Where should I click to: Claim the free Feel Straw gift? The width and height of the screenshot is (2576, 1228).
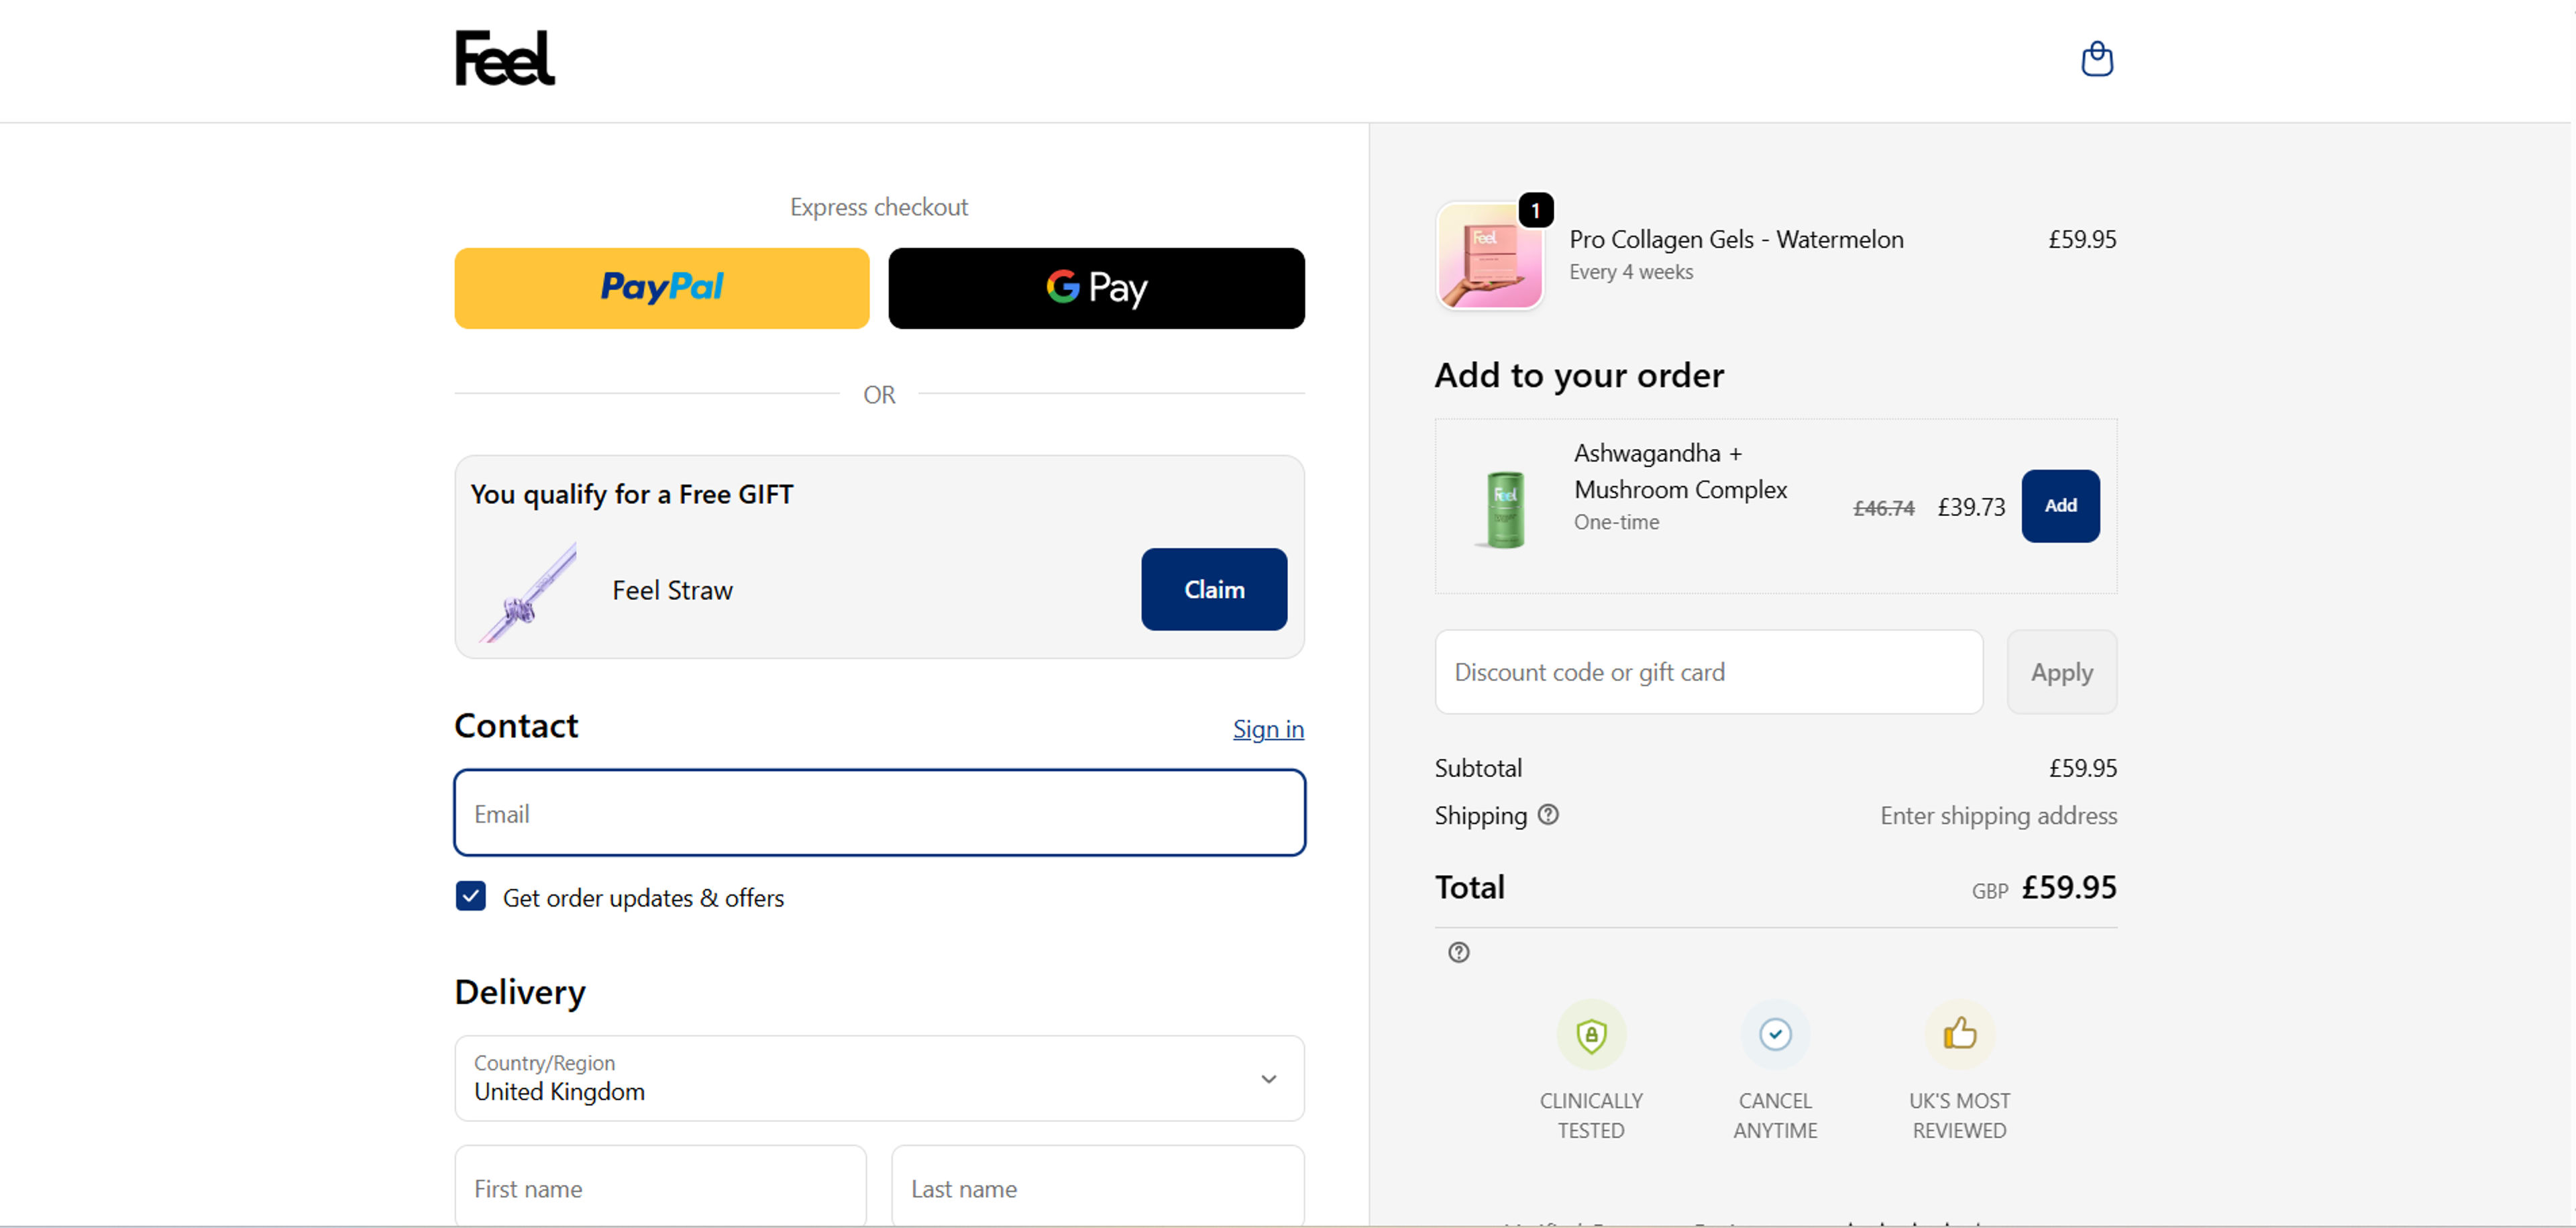coord(1213,589)
